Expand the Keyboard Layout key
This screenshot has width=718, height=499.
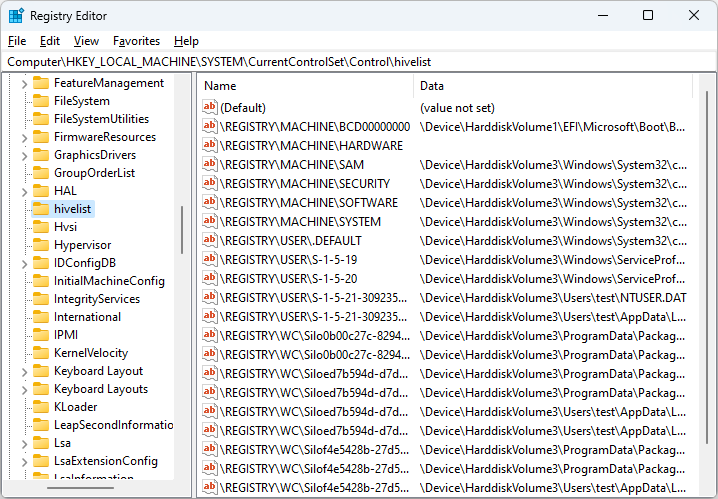[24, 371]
